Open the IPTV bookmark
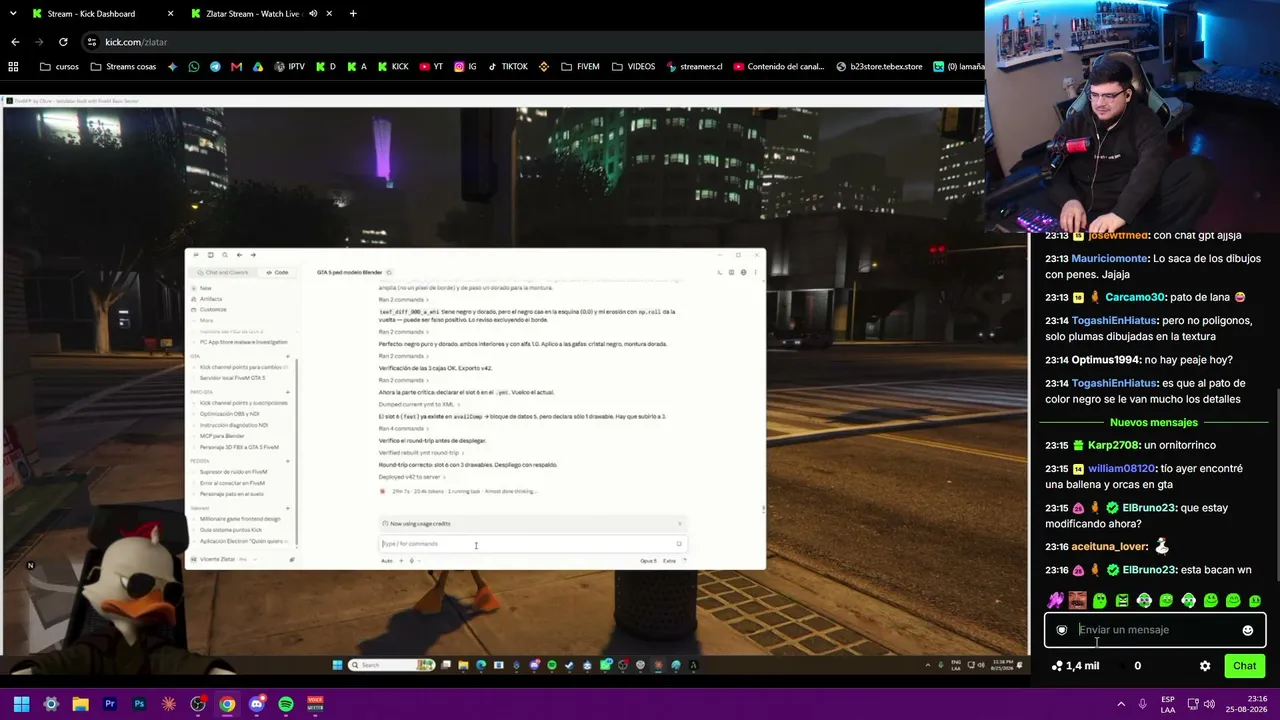Image resolution: width=1280 pixels, height=720 pixels. click(x=289, y=67)
